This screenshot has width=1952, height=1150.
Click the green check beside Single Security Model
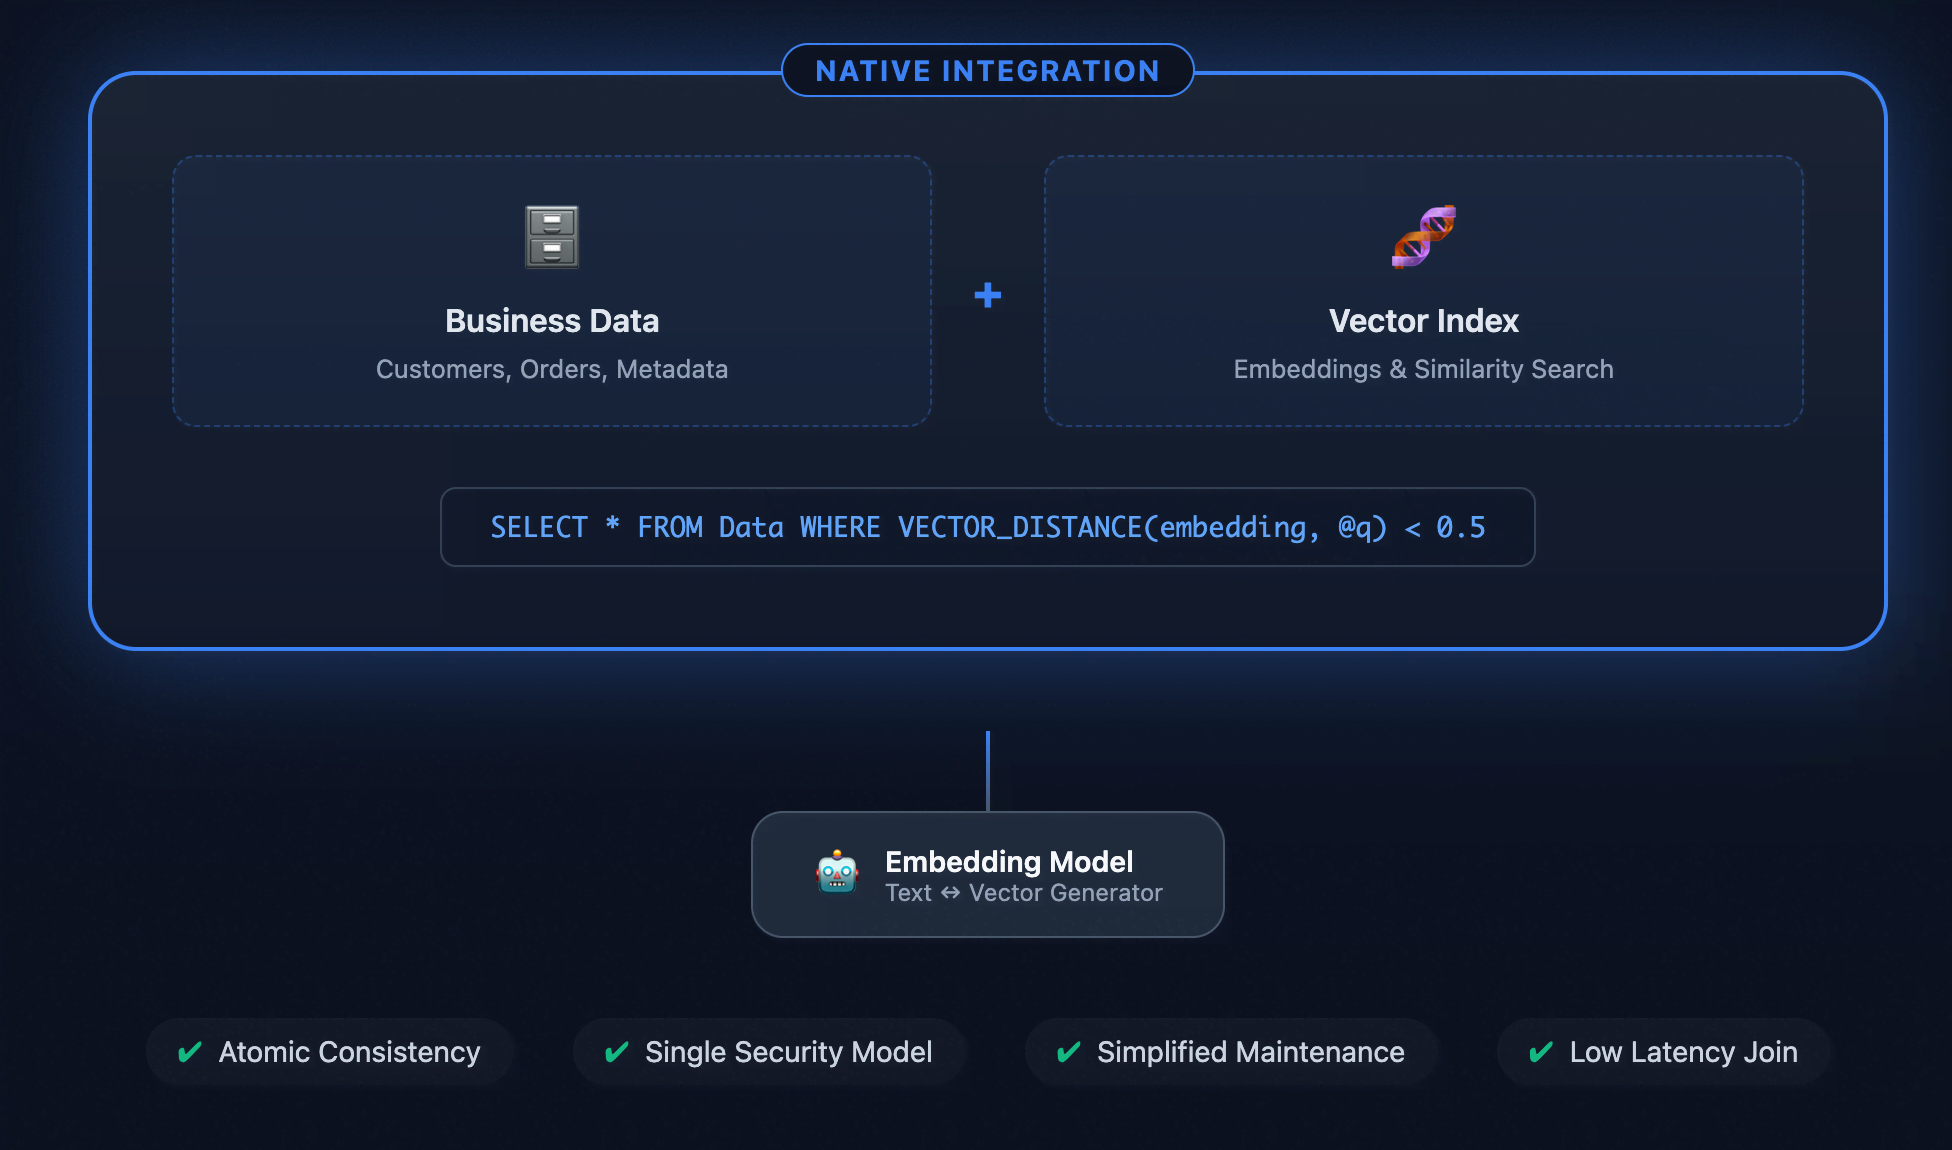tap(617, 1052)
